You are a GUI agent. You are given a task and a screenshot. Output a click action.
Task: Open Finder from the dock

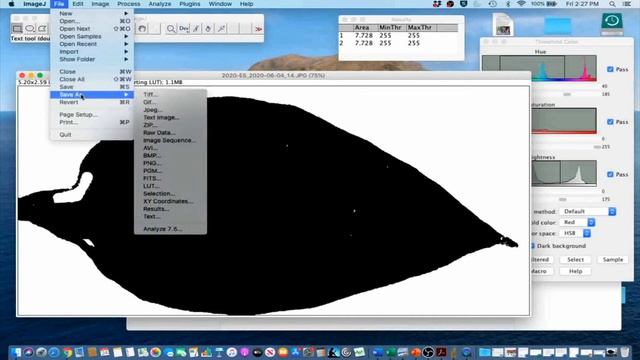tap(16, 352)
